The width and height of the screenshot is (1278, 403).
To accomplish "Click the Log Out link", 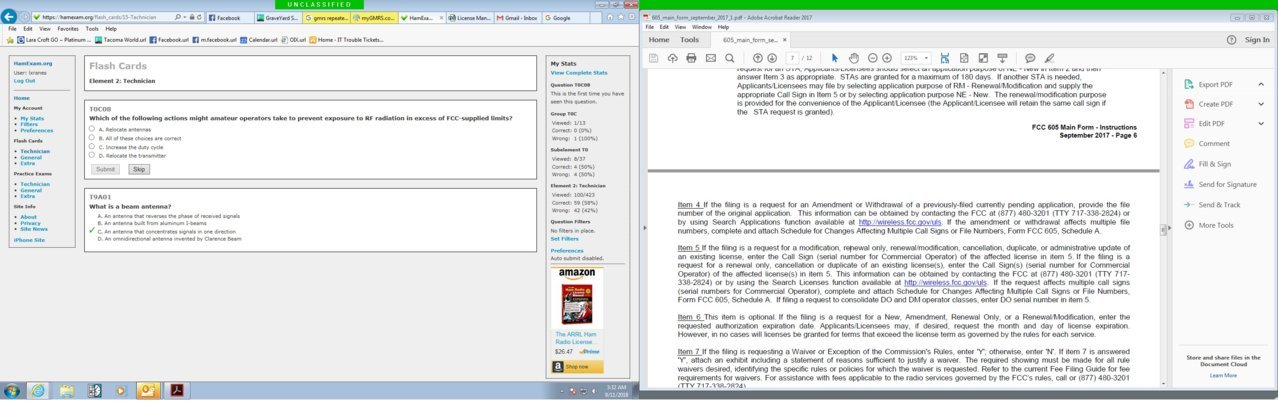I will click(24, 81).
